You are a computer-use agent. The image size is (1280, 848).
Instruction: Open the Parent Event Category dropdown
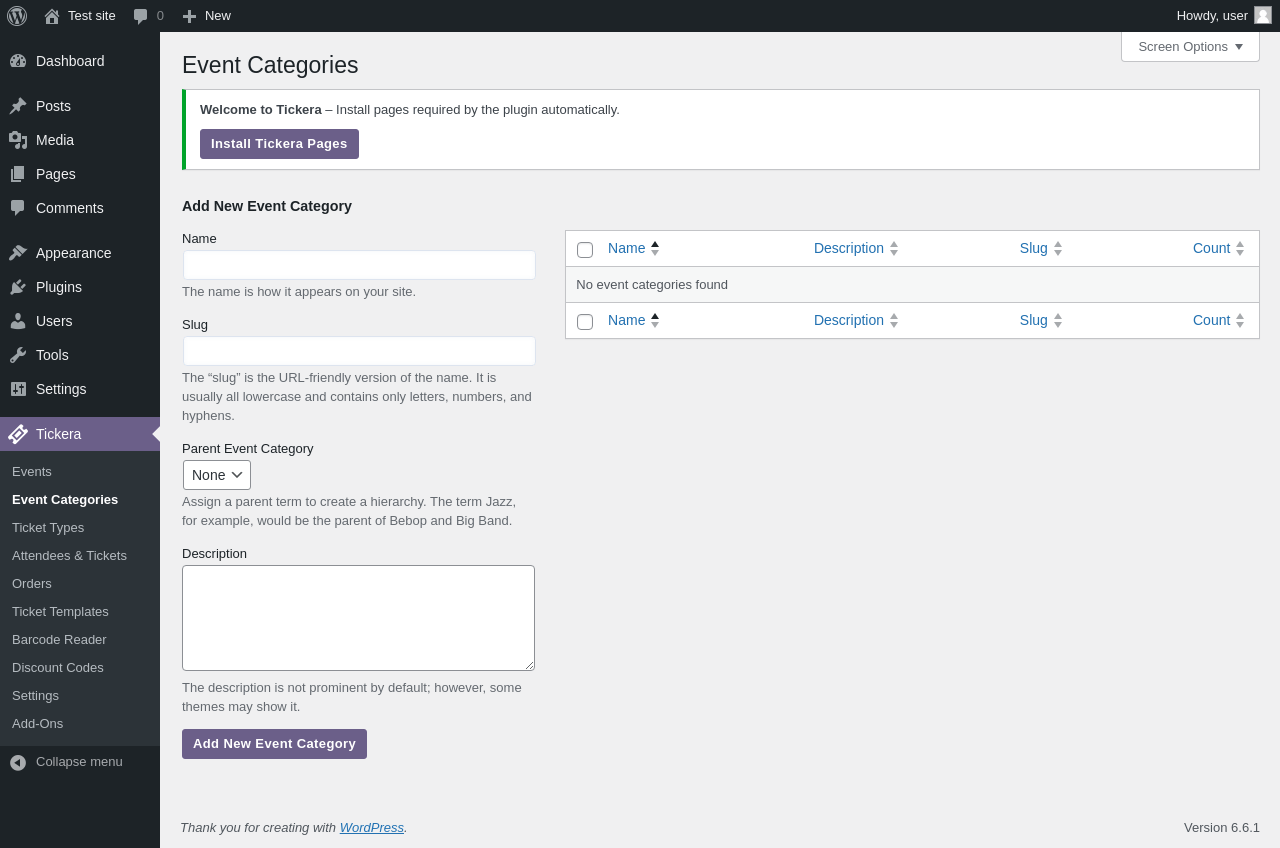point(217,475)
